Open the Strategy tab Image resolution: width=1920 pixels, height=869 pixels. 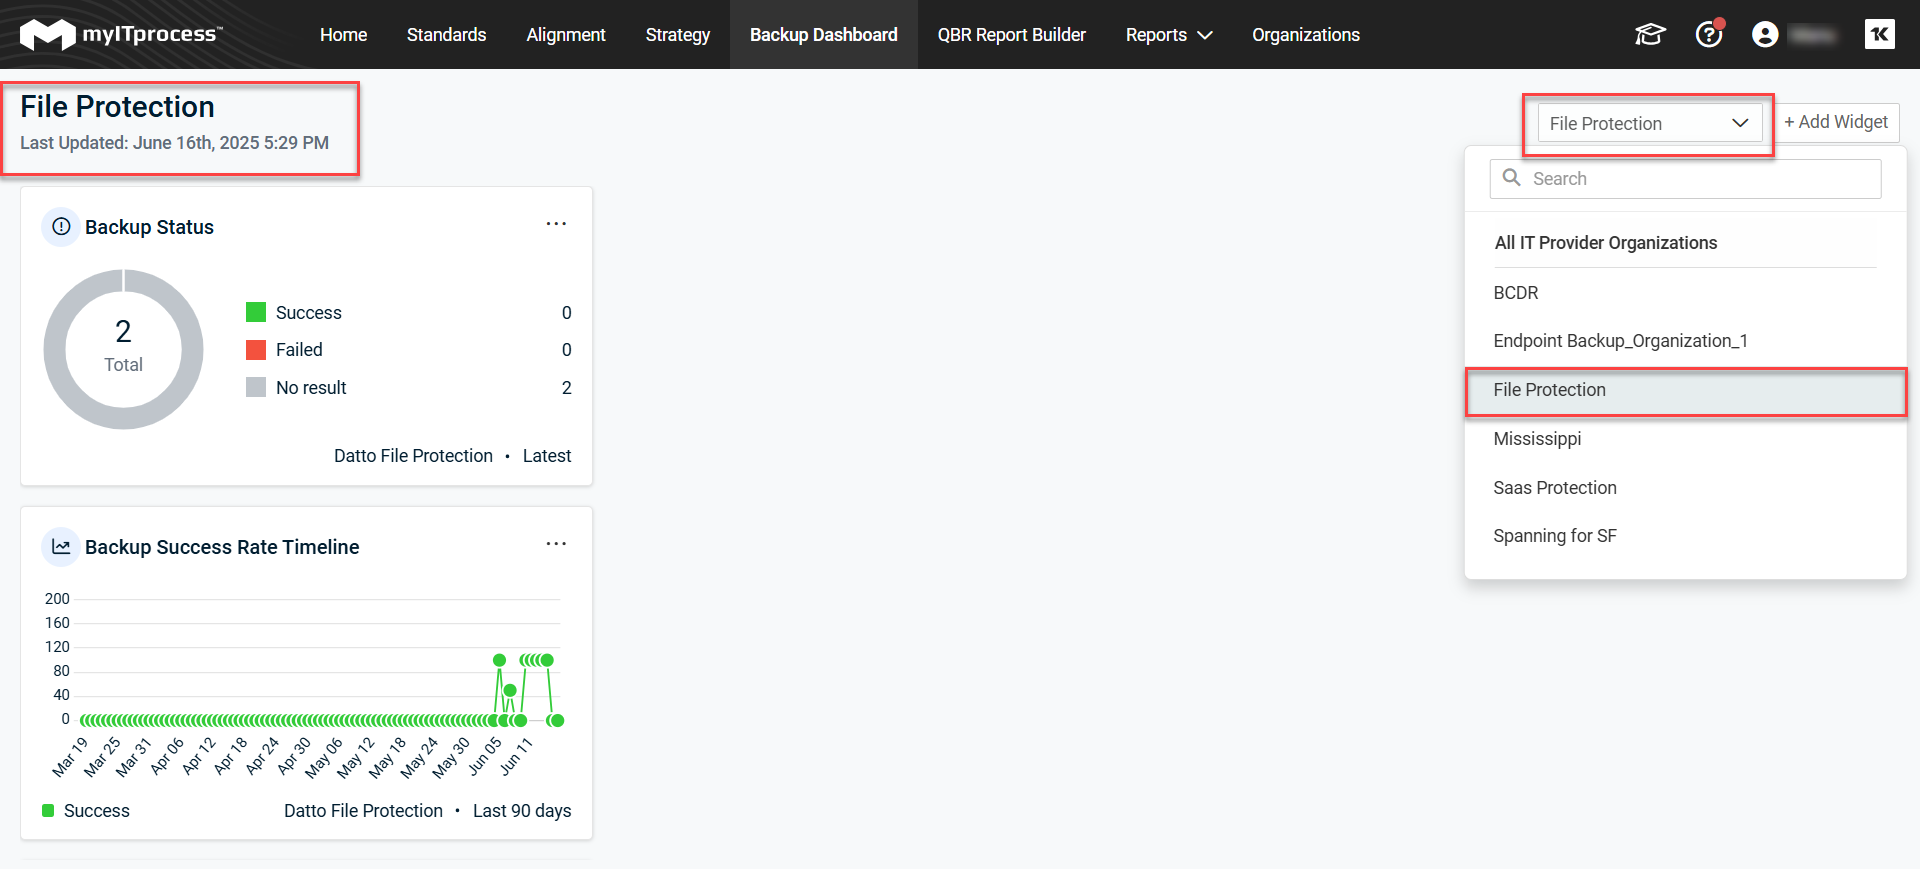pos(678,35)
